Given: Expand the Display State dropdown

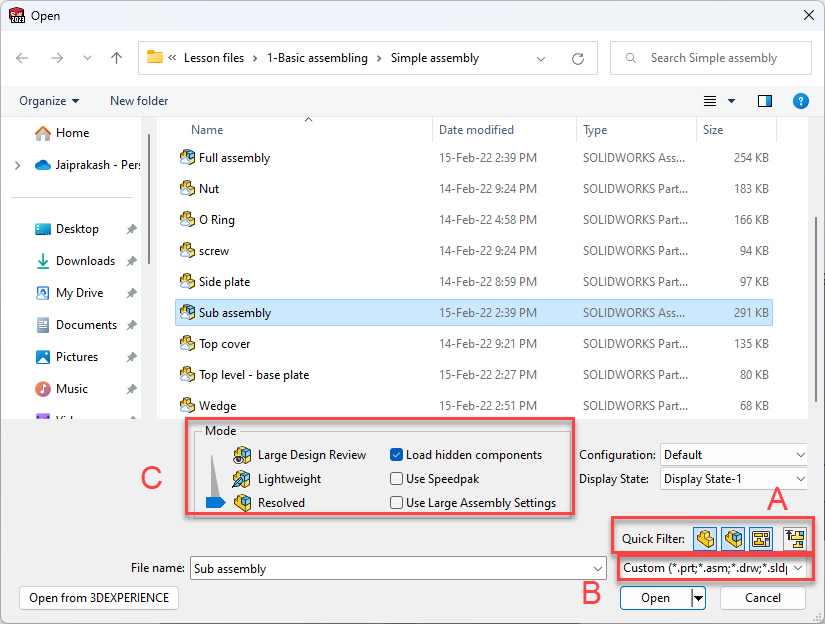Looking at the screenshot, I should [x=733, y=479].
